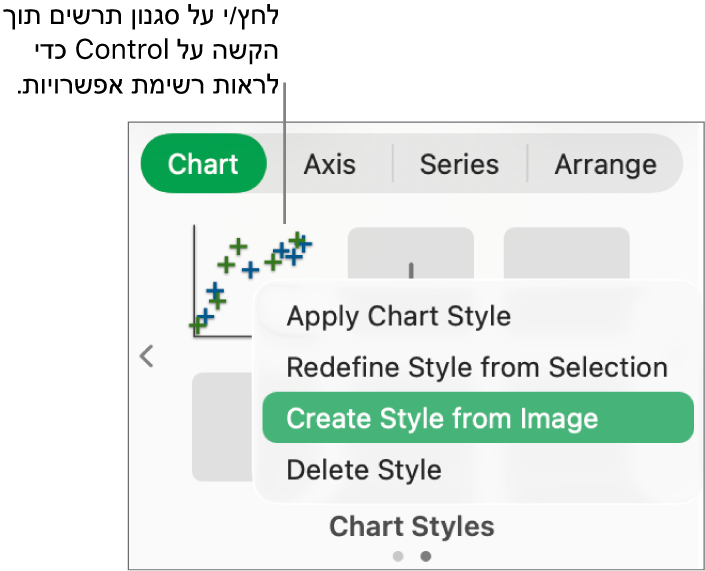This screenshot has width=705, height=571.
Task: Open the Arrange tab
Action: click(605, 164)
